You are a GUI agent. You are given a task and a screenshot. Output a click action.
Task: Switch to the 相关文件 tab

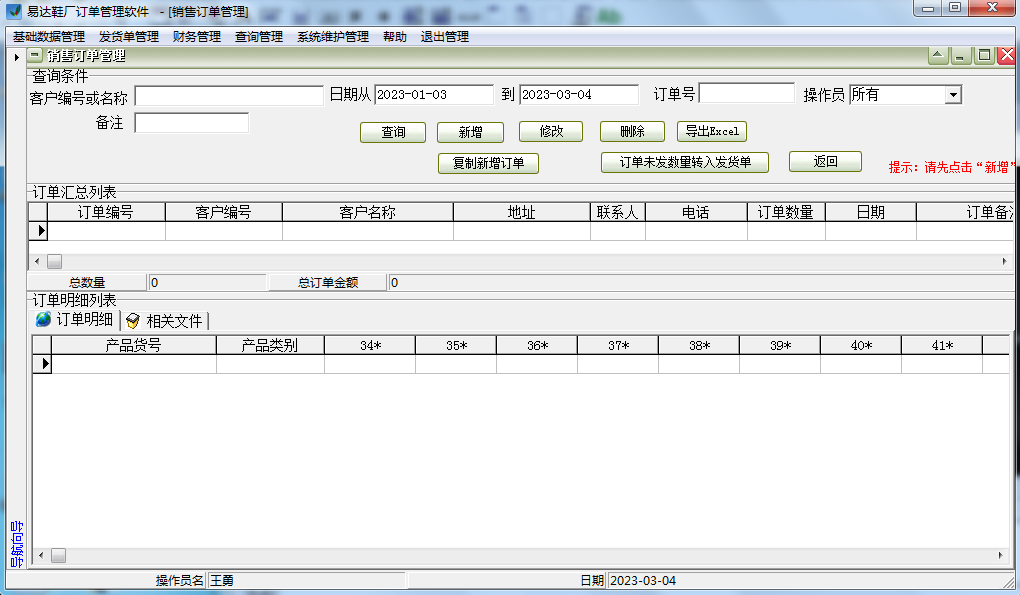pos(165,321)
